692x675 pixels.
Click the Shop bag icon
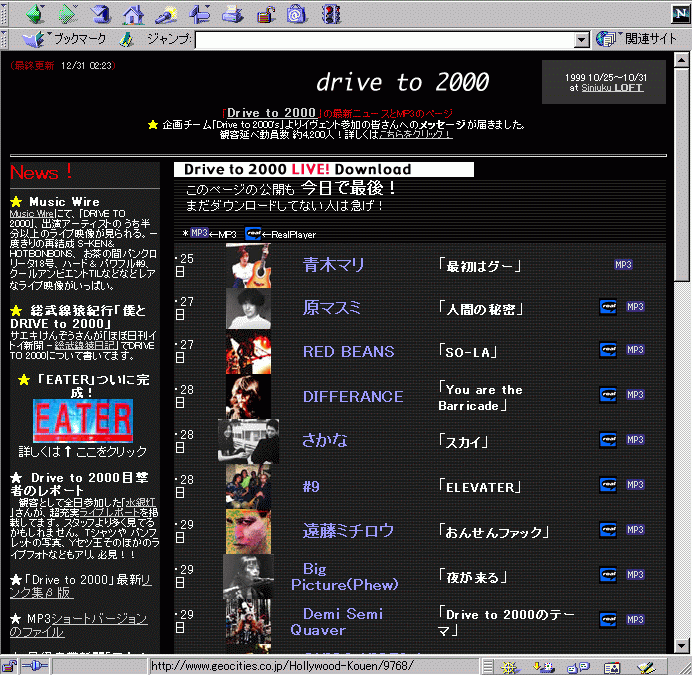[x=297, y=14]
